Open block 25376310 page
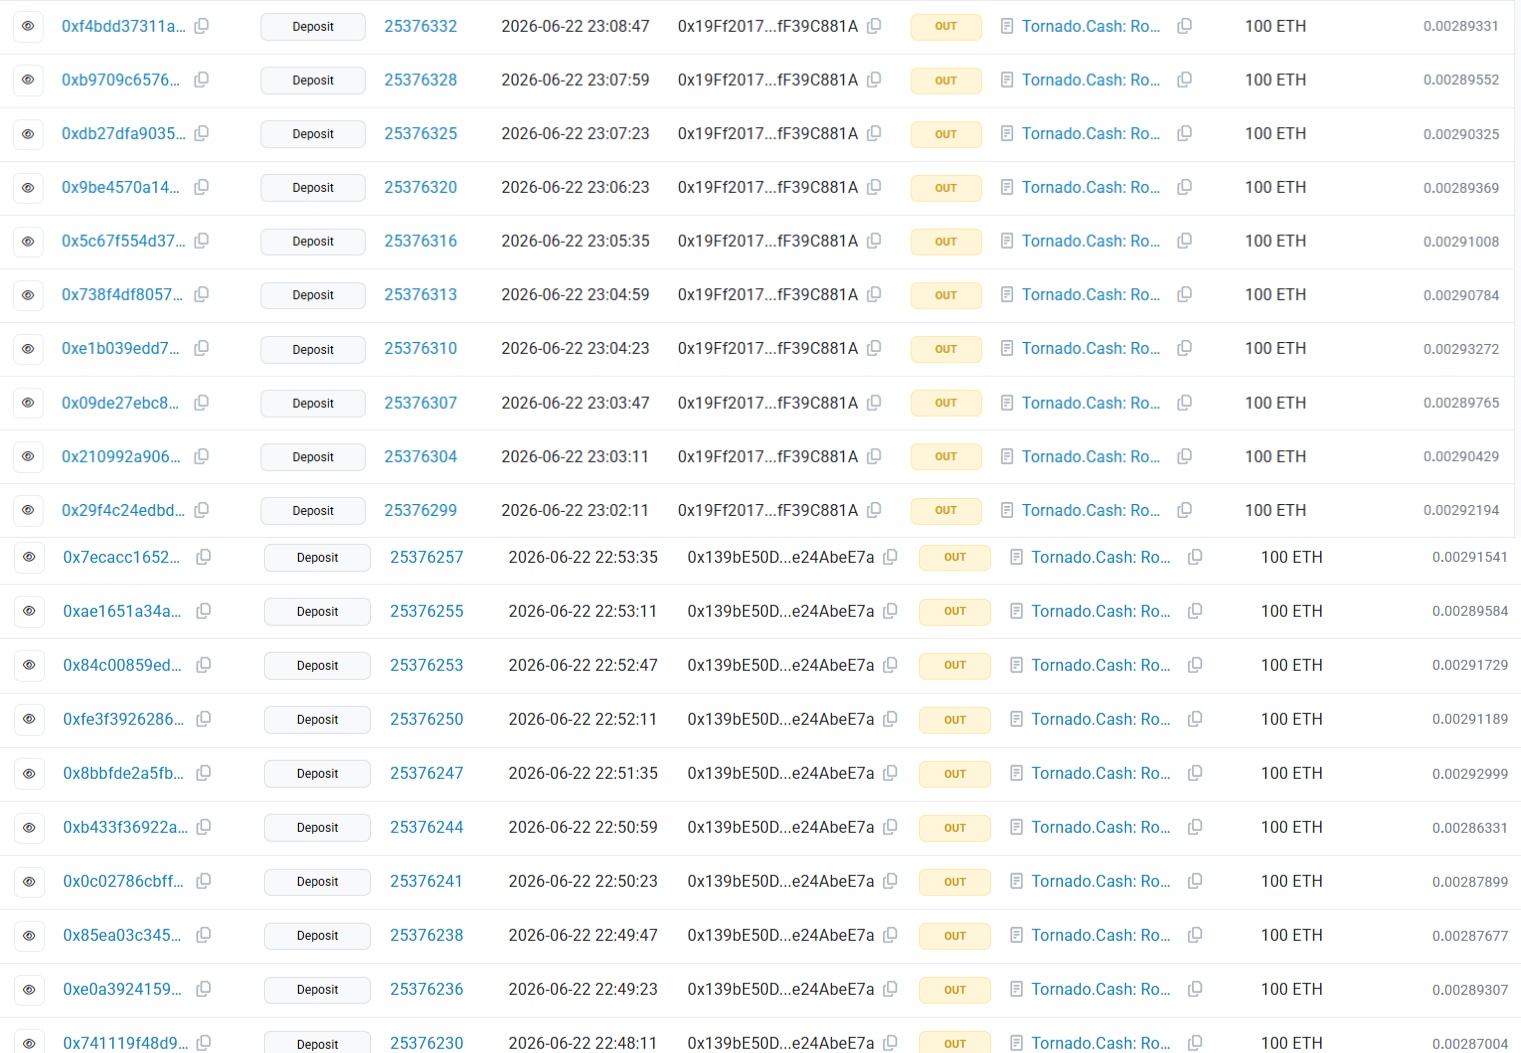This screenshot has height=1053, width=1521. point(420,349)
